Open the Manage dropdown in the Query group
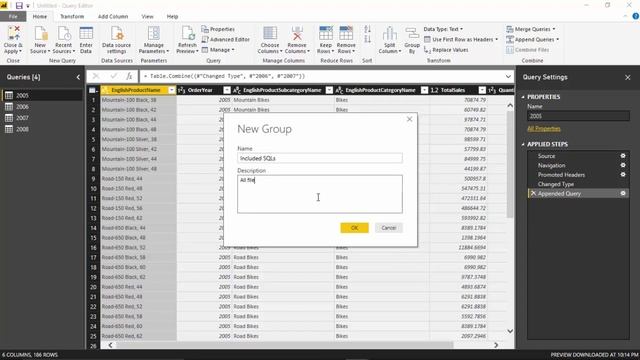Viewport: 640px width, 360px height. point(218,50)
